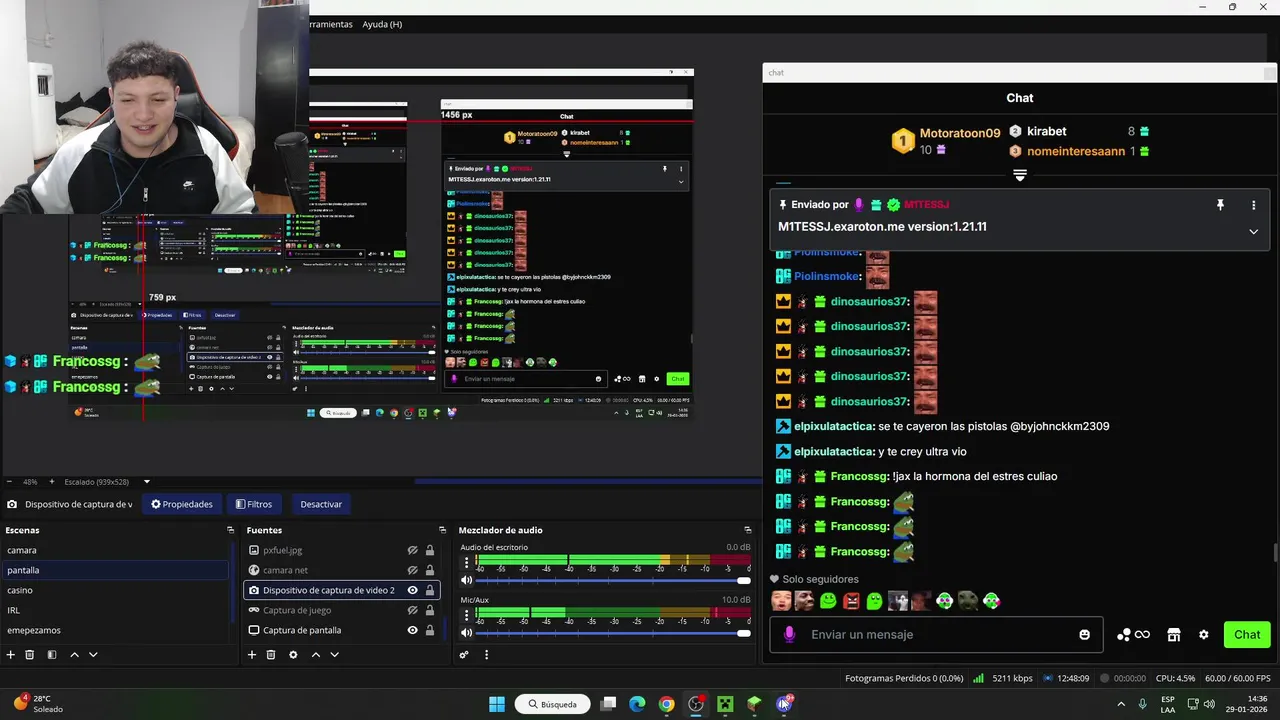Open Mic/Aux options three dots
This screenshot has width=1280, height=720.
tap(466, 616)
